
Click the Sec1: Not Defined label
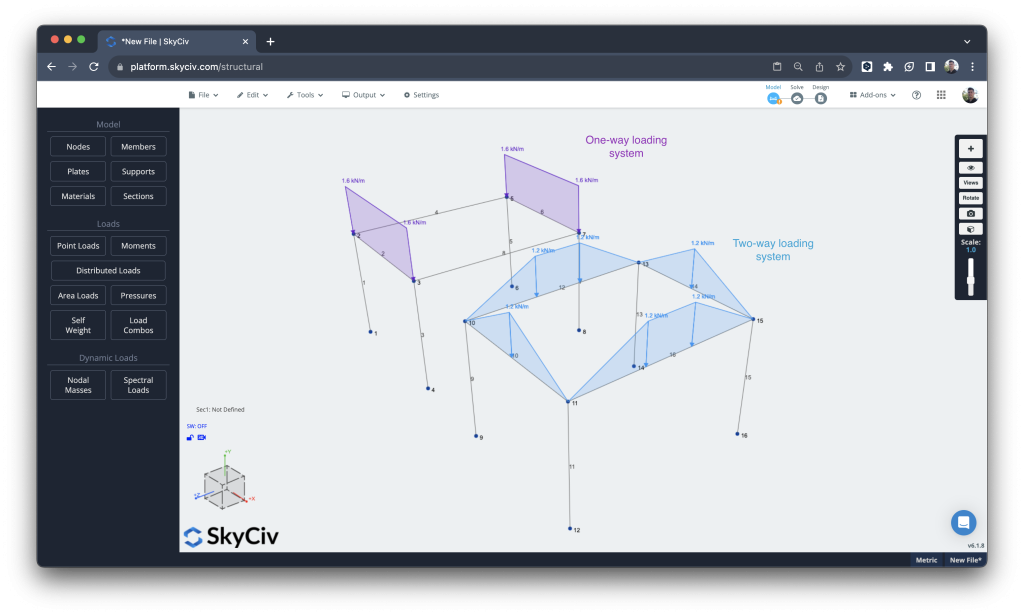click(220, 410)
